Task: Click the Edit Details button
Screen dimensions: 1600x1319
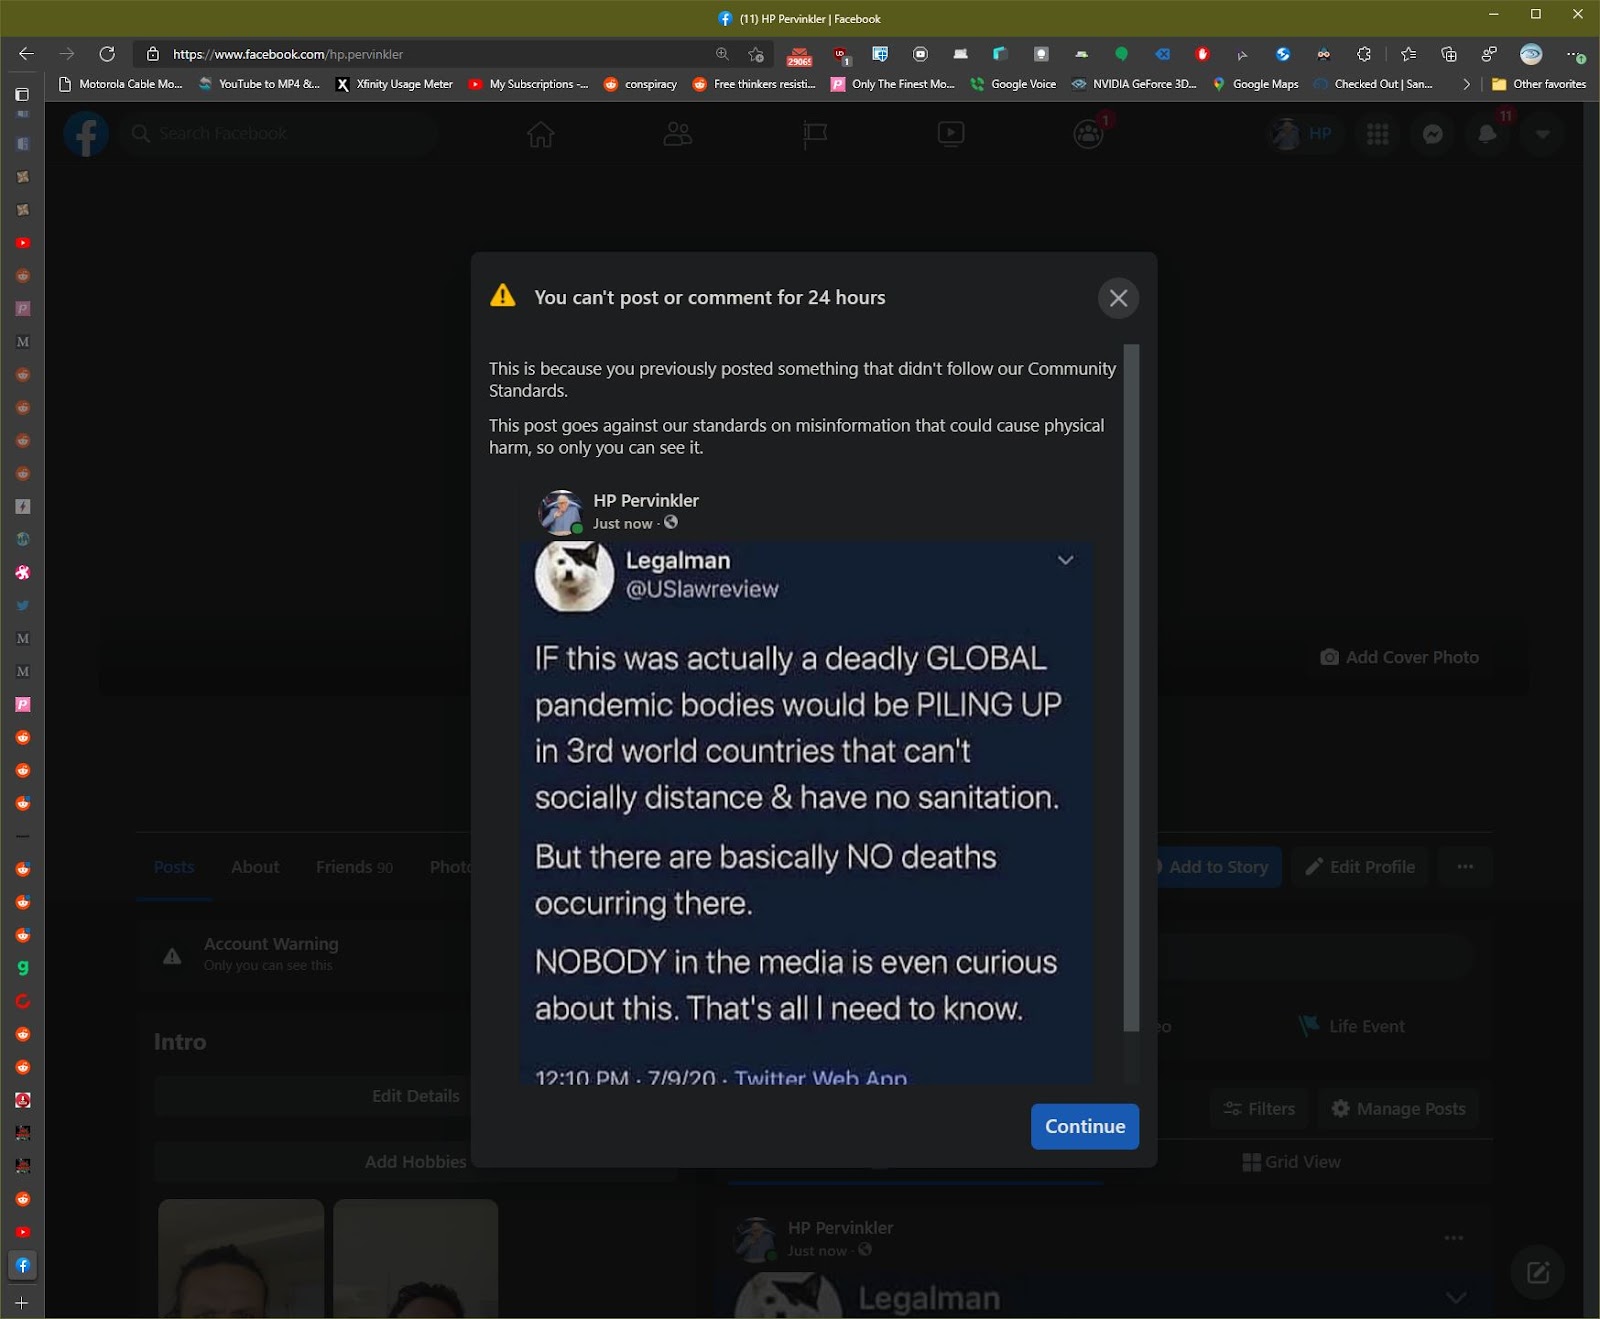Action: 415,1096
